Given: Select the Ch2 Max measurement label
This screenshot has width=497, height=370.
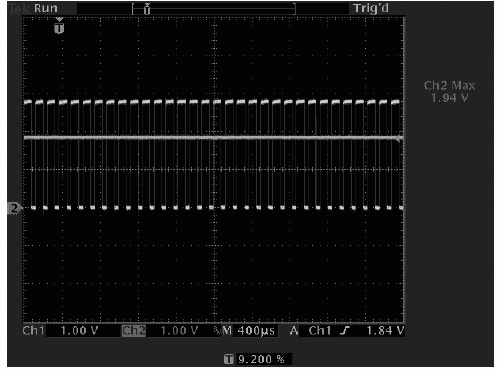Looking at the screenshot, I should (449, 86).
